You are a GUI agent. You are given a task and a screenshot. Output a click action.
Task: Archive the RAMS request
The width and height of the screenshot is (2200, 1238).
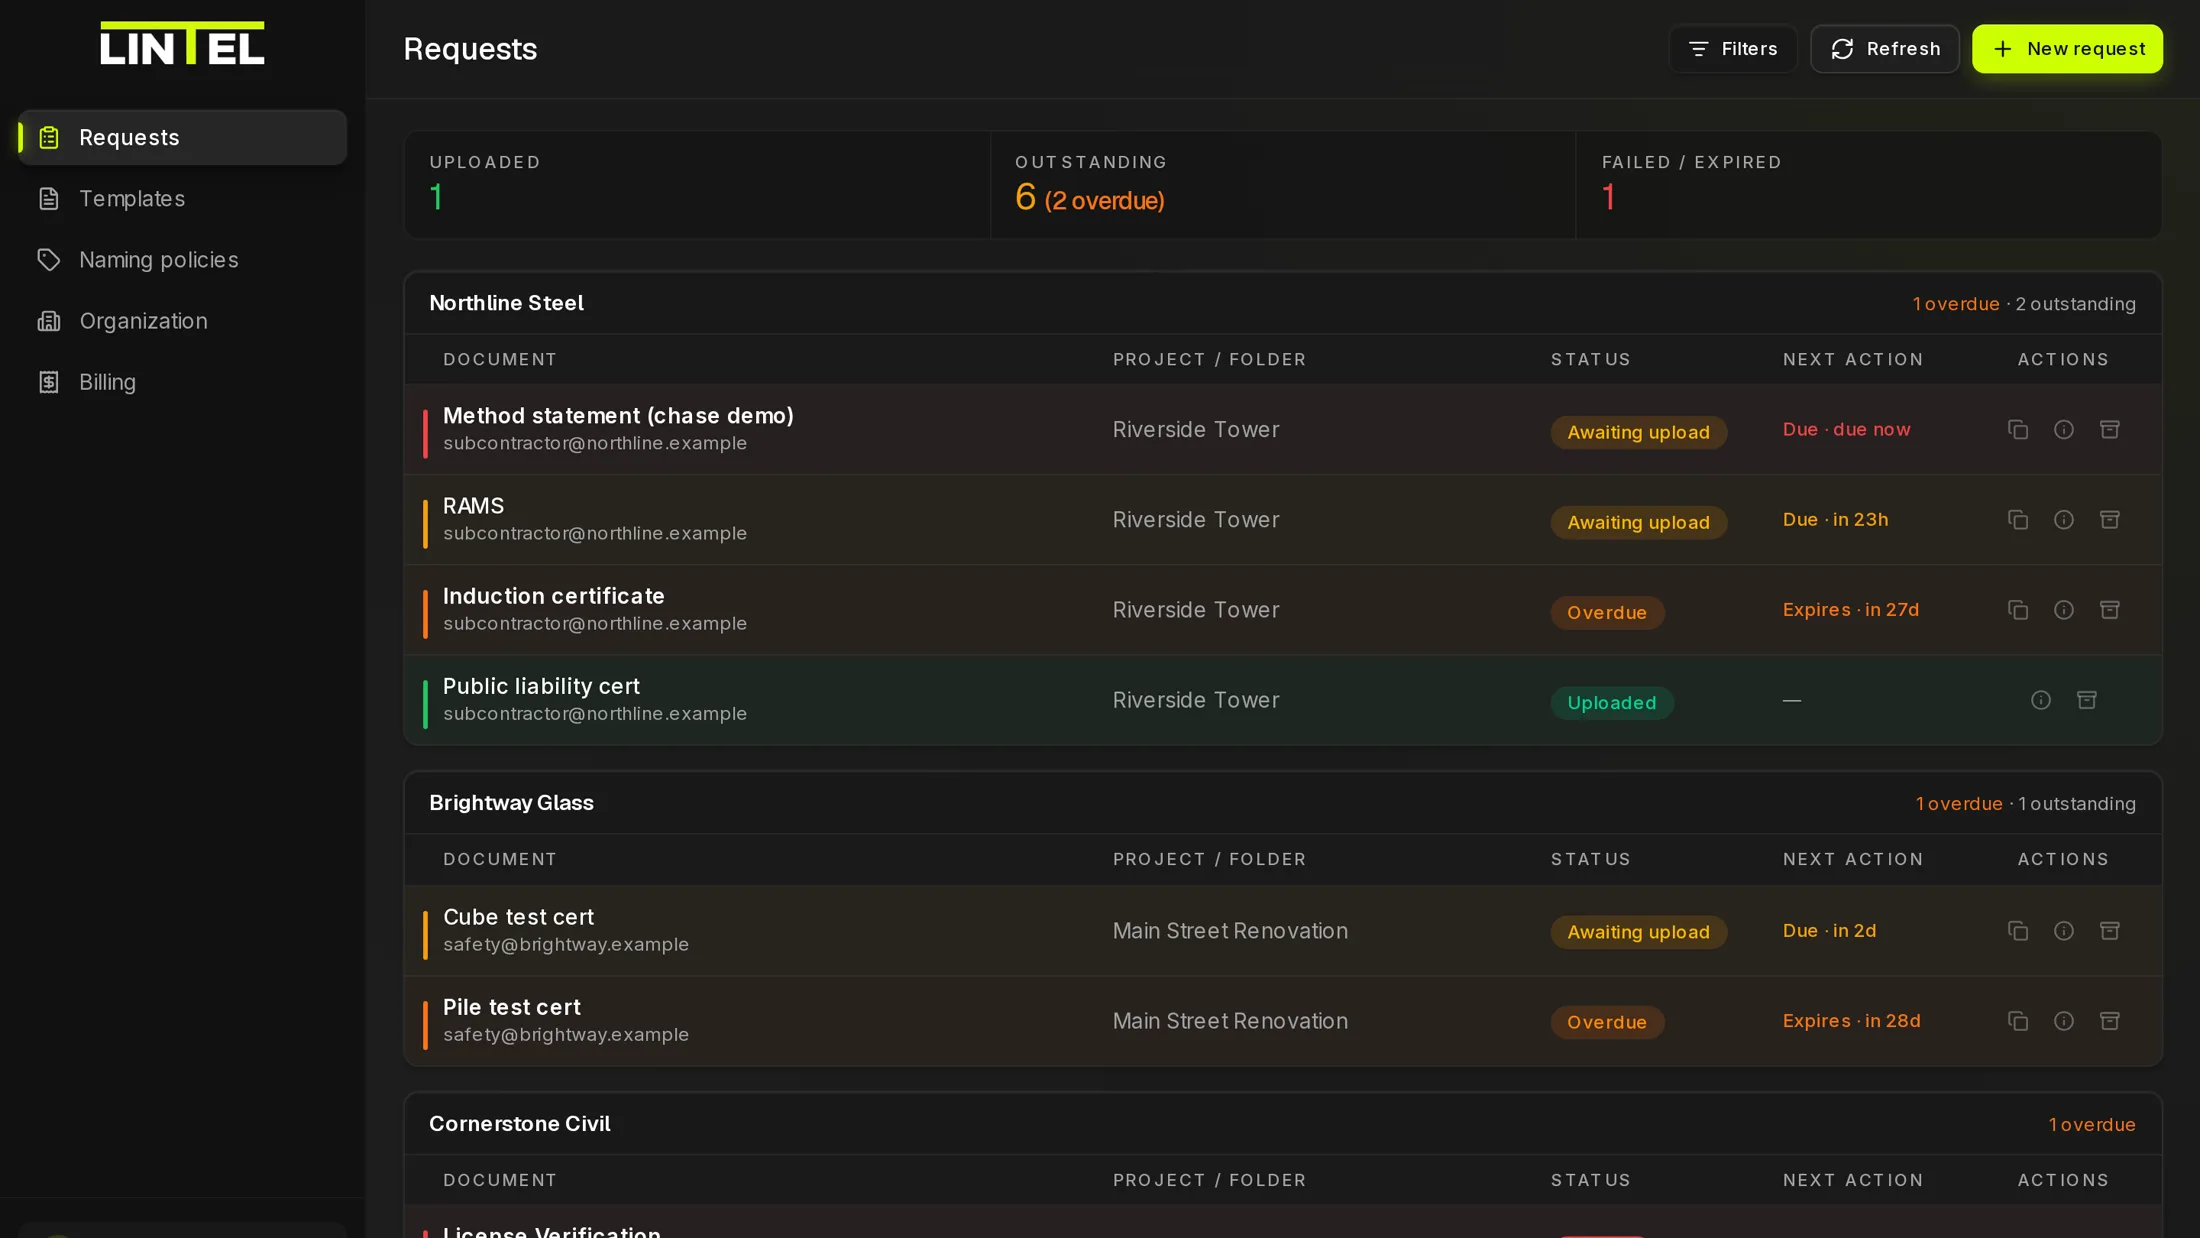tap(2110, 520)
